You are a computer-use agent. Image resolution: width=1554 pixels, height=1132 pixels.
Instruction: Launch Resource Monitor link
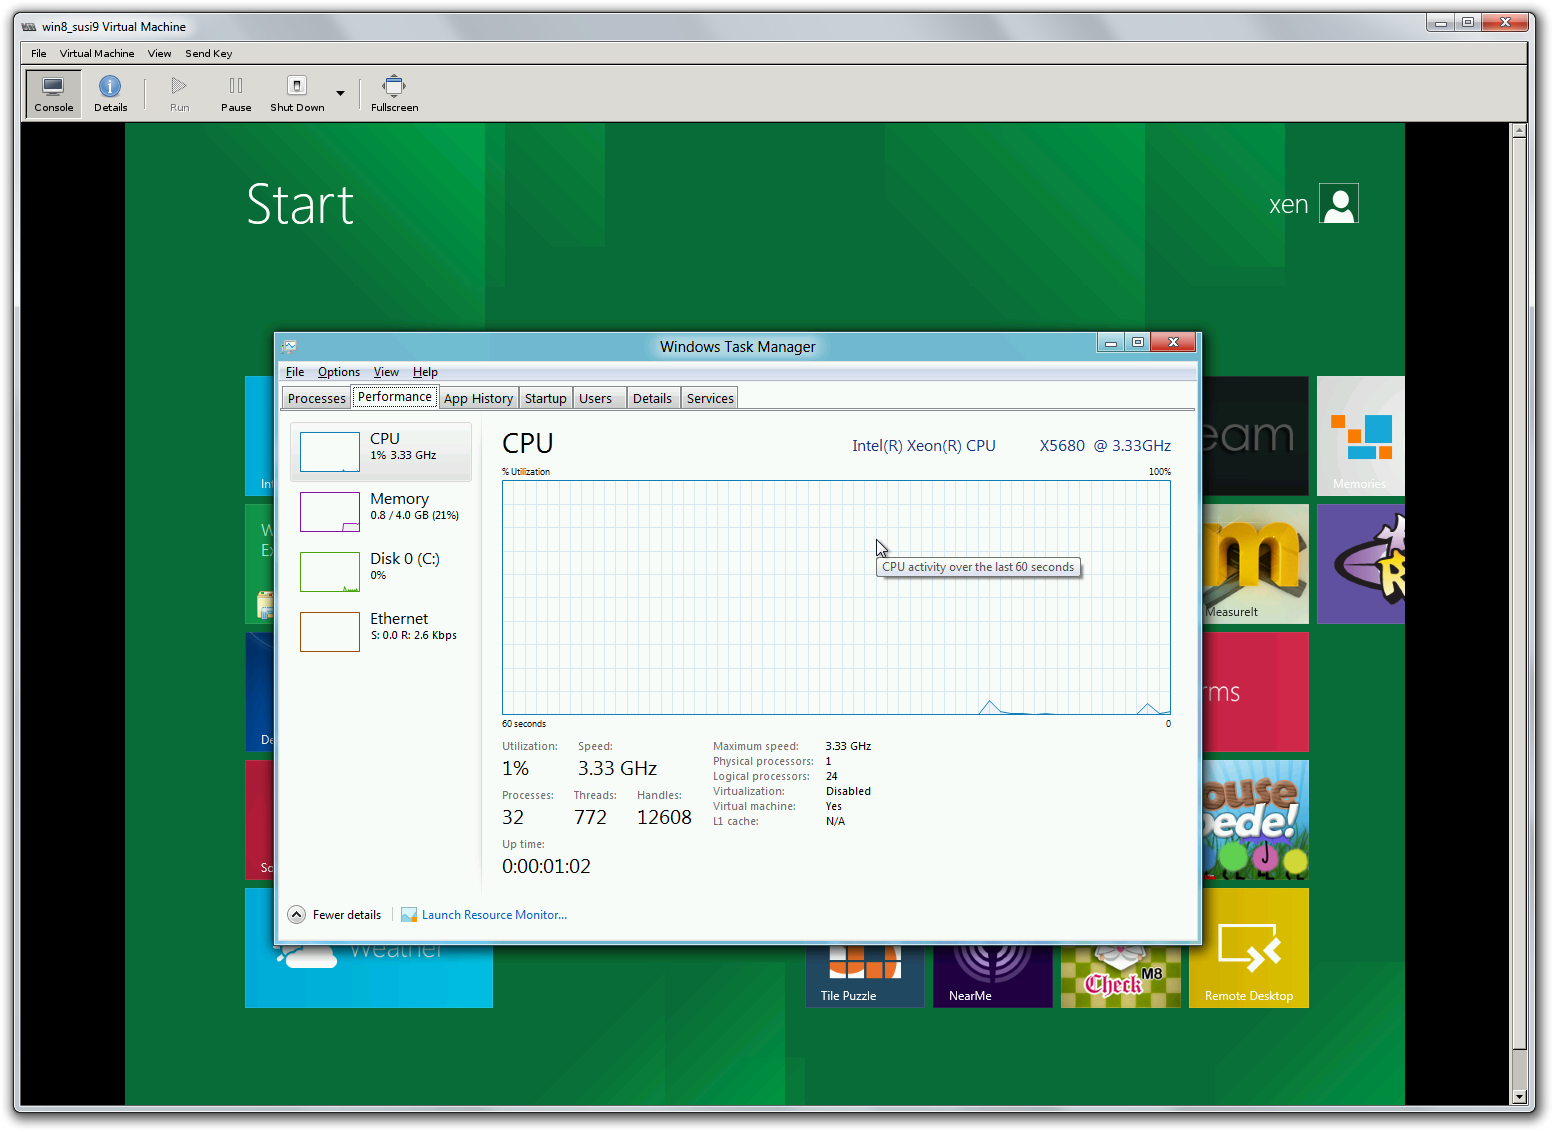pos(494,915)
